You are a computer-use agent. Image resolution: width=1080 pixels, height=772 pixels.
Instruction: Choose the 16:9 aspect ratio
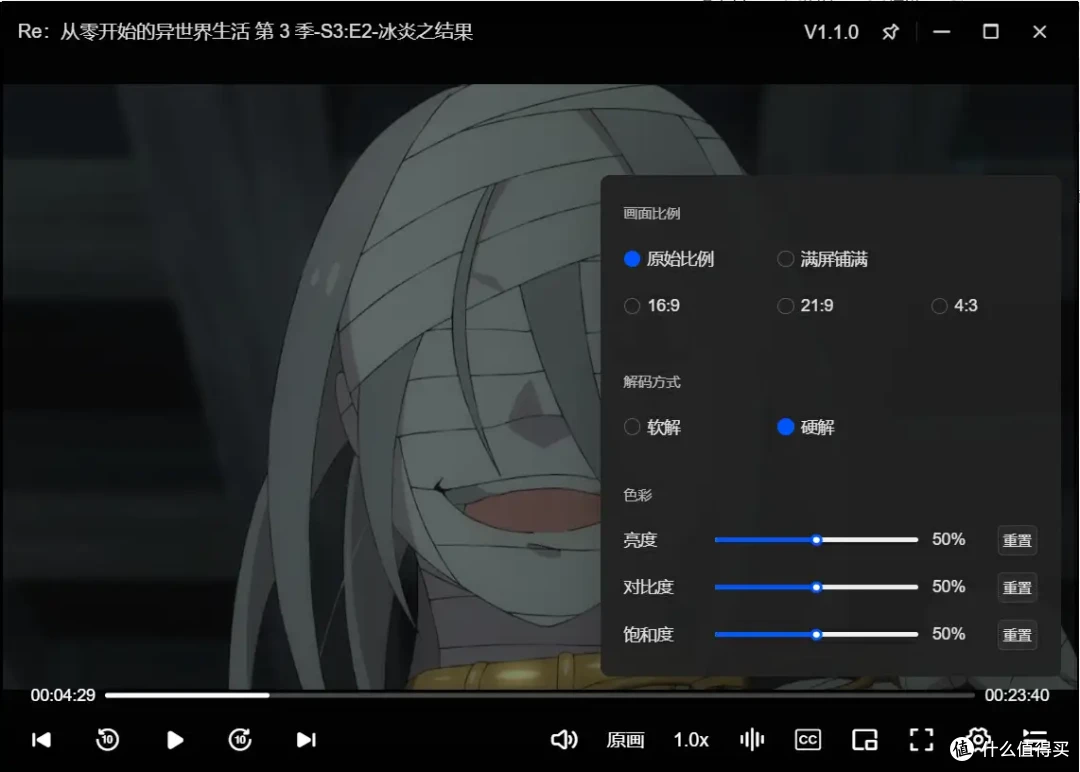tap(652, 306)
